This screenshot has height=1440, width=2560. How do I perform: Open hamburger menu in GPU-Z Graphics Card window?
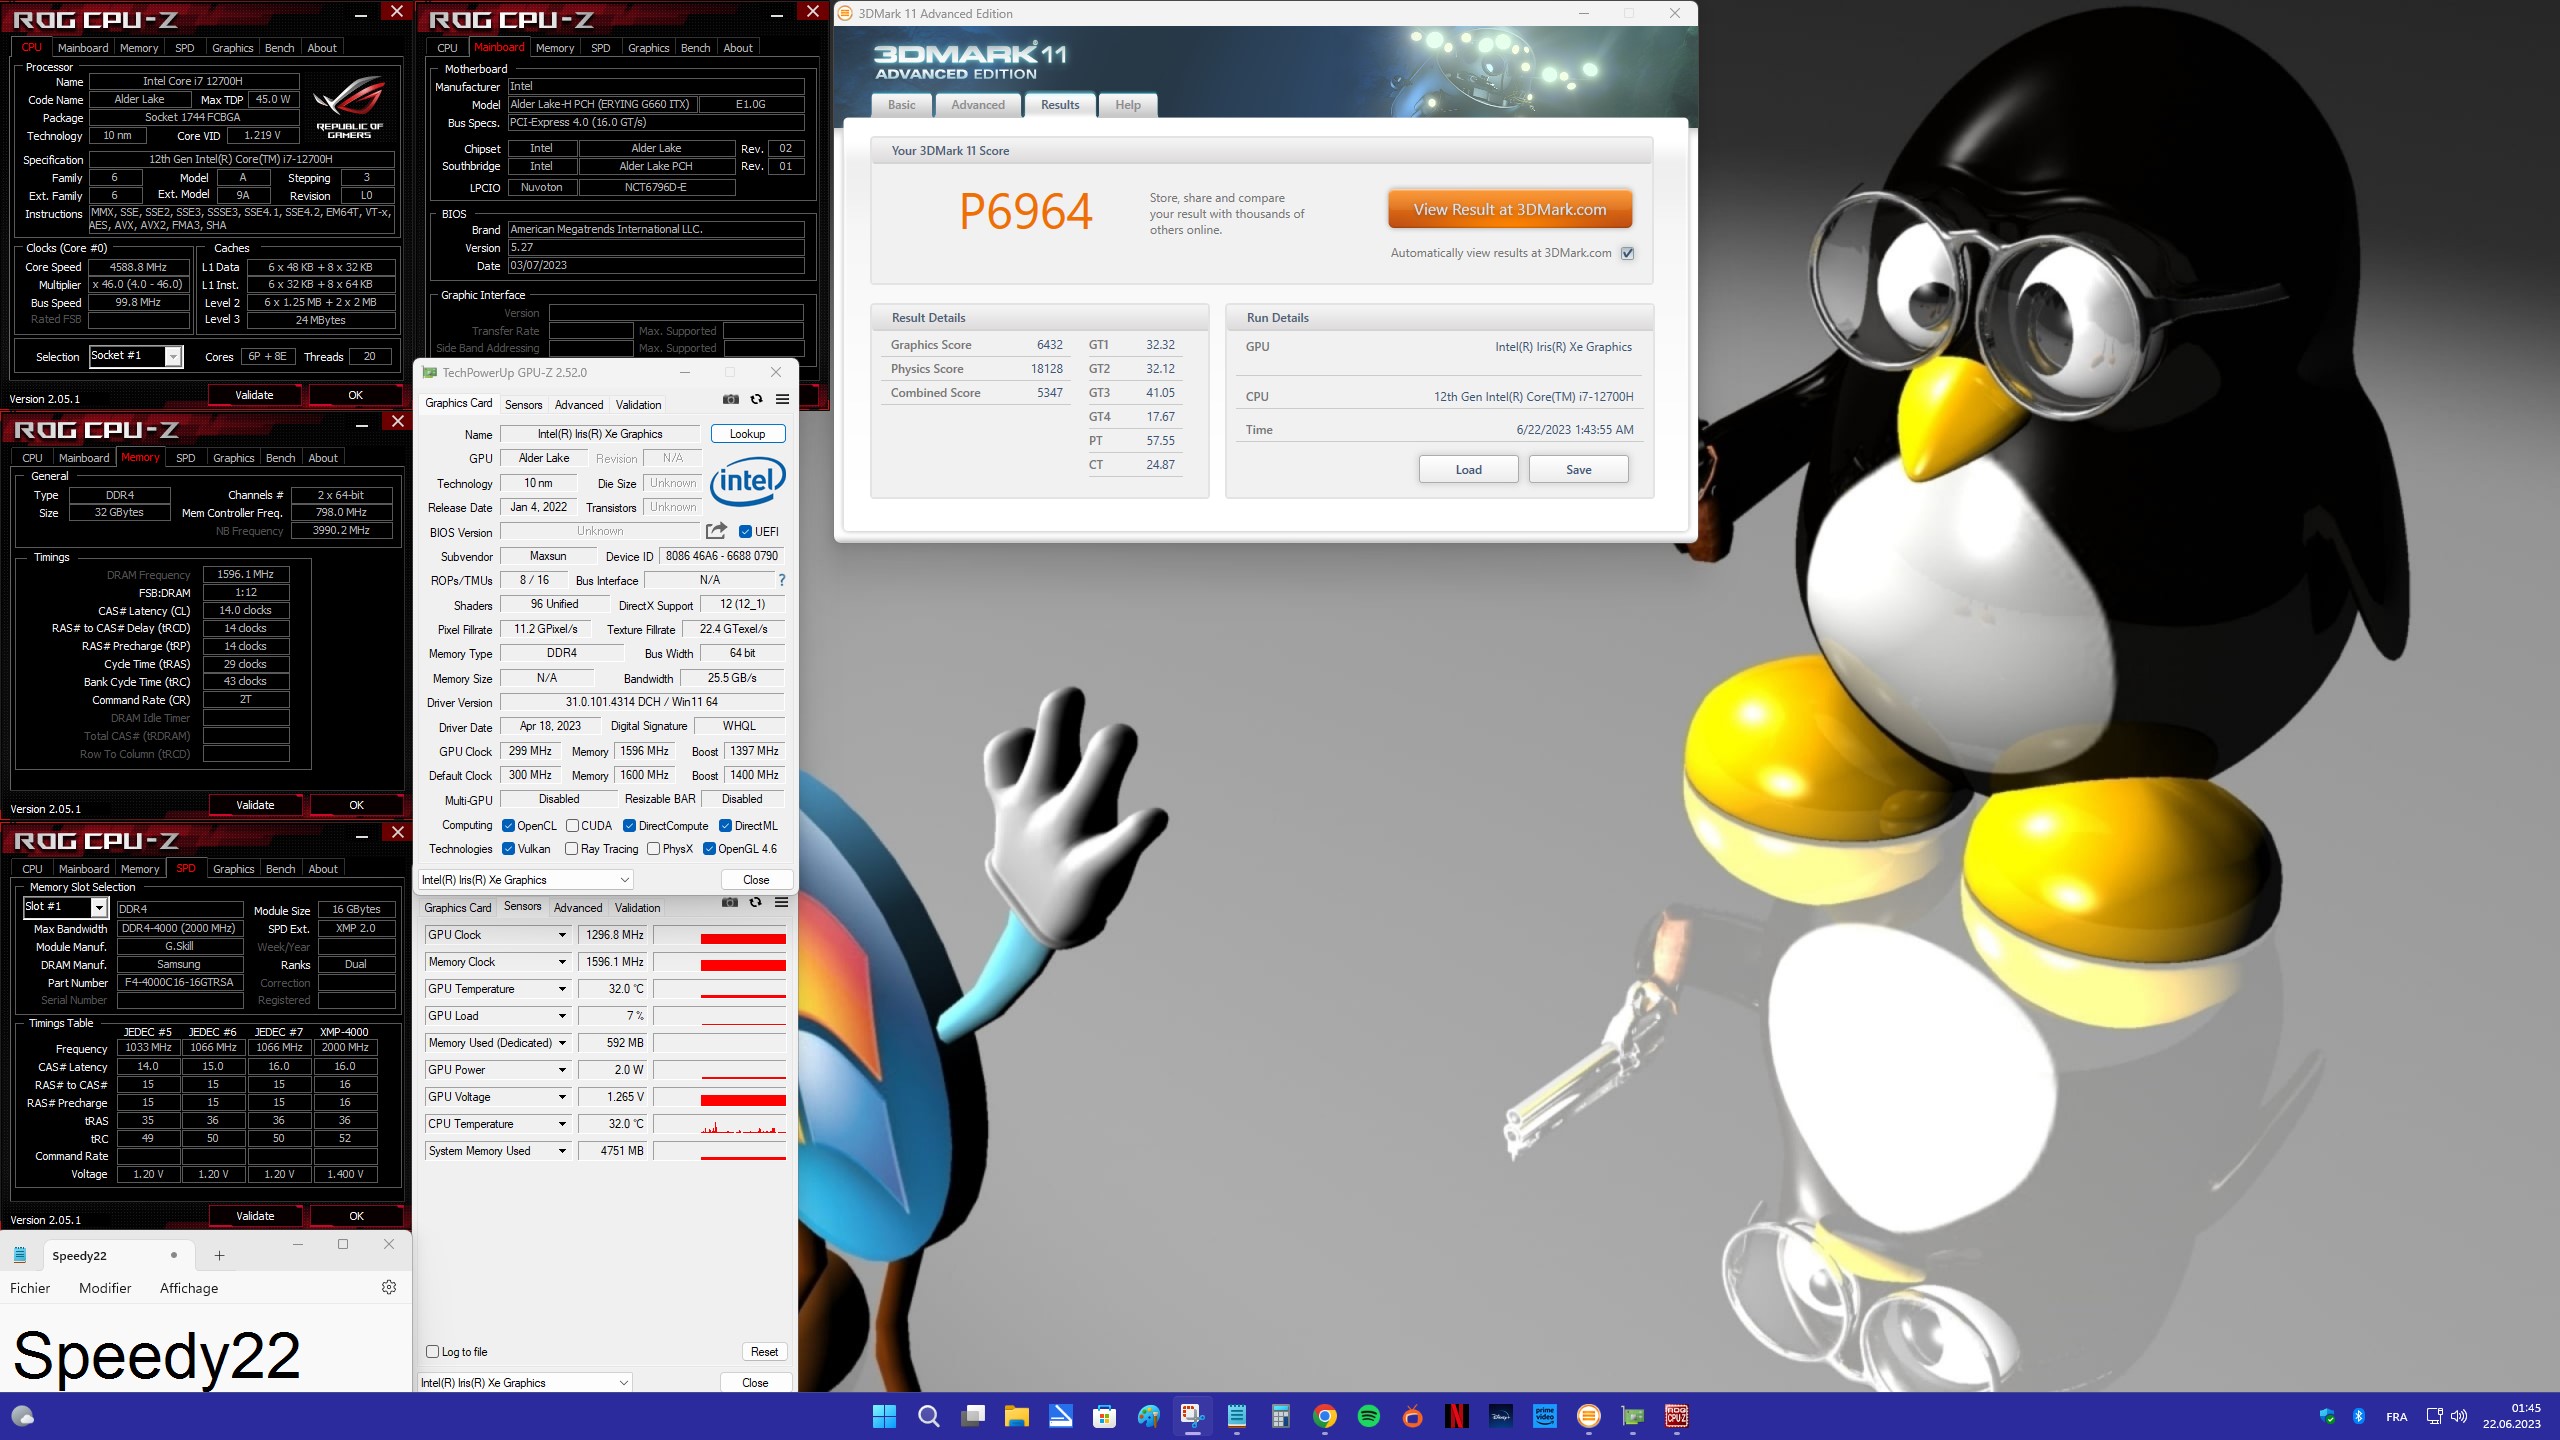point(782,399)
